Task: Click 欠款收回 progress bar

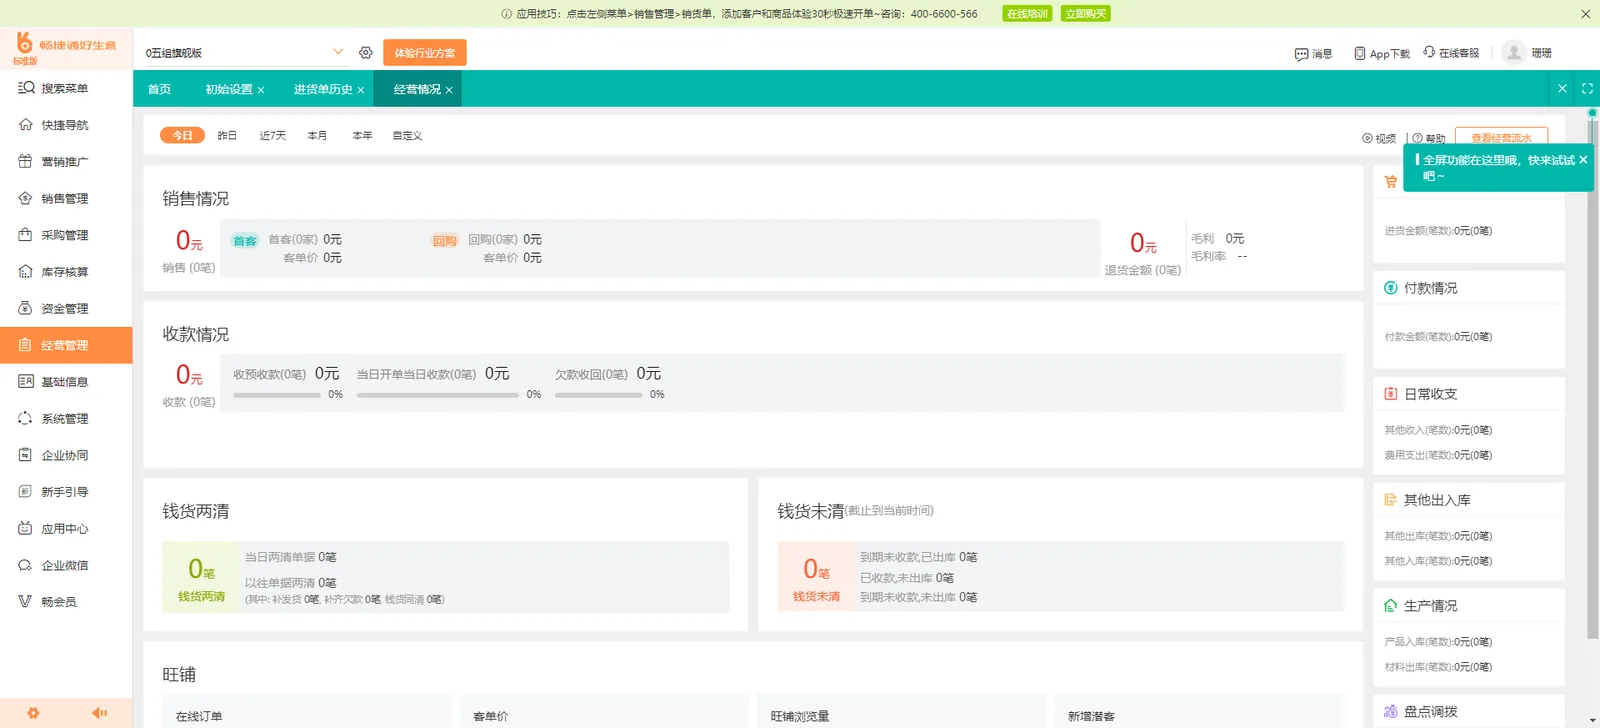Action: coord(599,395)
